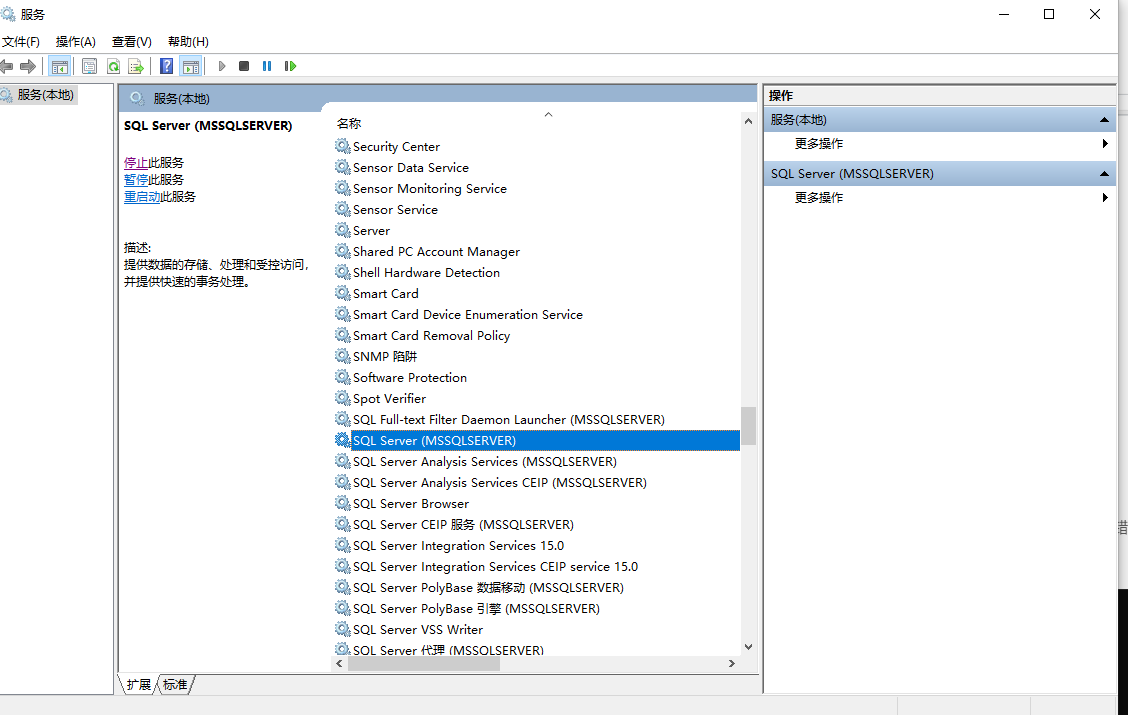Select SQL Server PolyBase 数据移动 row
Image resolution: width=1128 pixels, height=715 pixels.
(x=488, y=587)
